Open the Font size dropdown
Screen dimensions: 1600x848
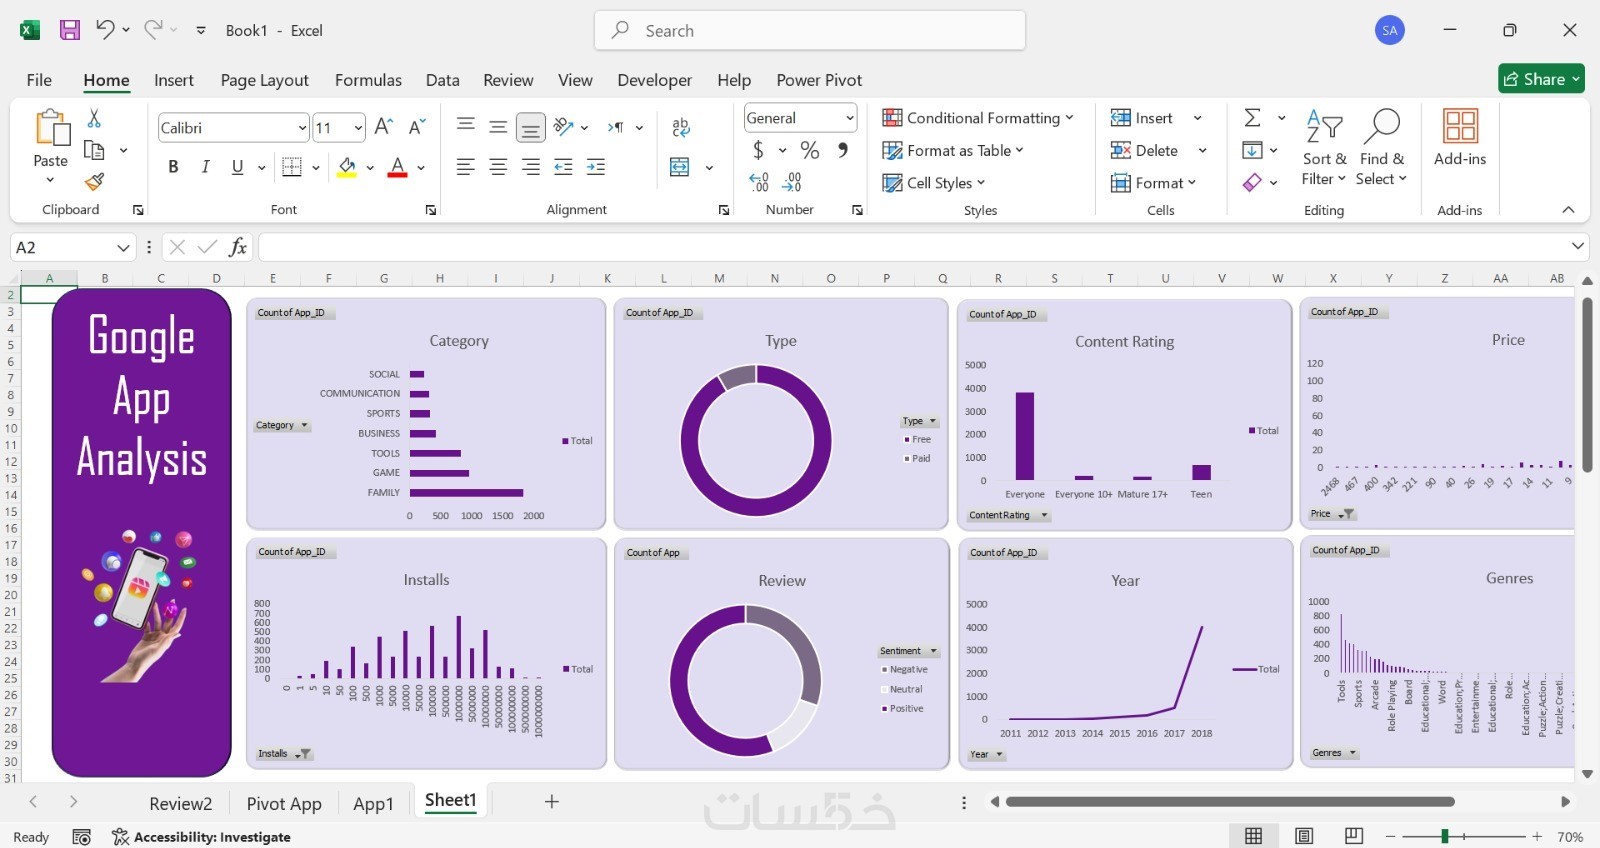click(x=358, y=128)
